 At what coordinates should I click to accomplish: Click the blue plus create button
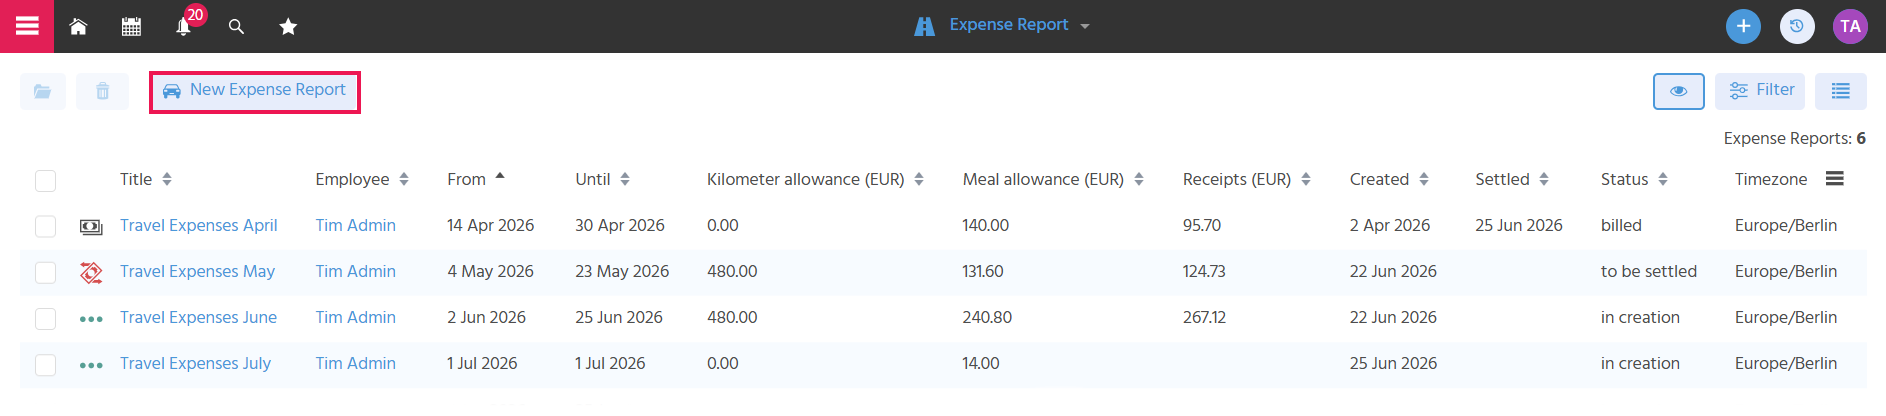[x=1743, y=26]
